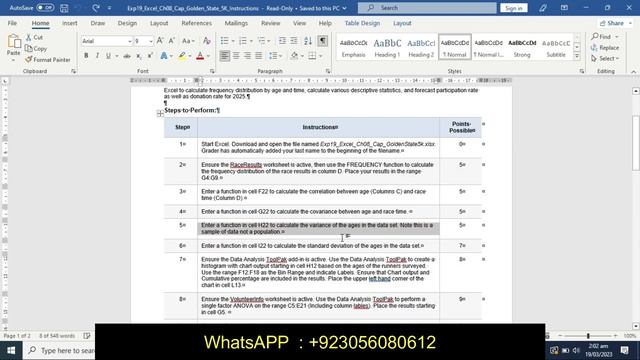The height and width of the screenshot is (360, 640).
Task: Open the Windows Start menu
Action: [11, 350]
